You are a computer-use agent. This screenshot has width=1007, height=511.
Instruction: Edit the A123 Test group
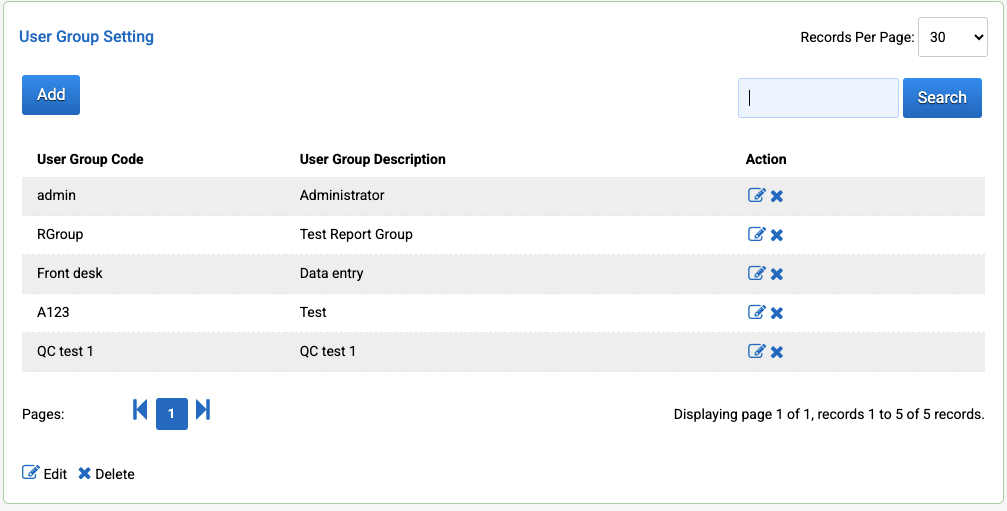[756, 313]
